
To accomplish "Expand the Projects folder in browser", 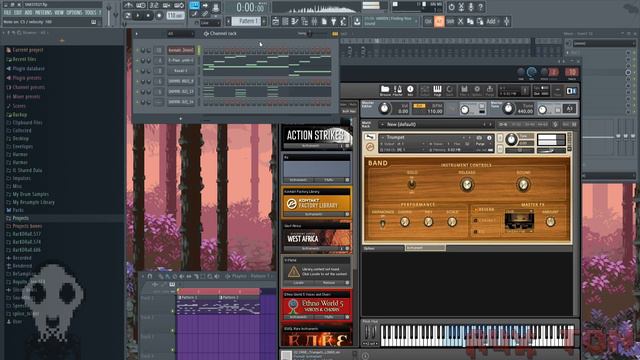I will 20,218.
